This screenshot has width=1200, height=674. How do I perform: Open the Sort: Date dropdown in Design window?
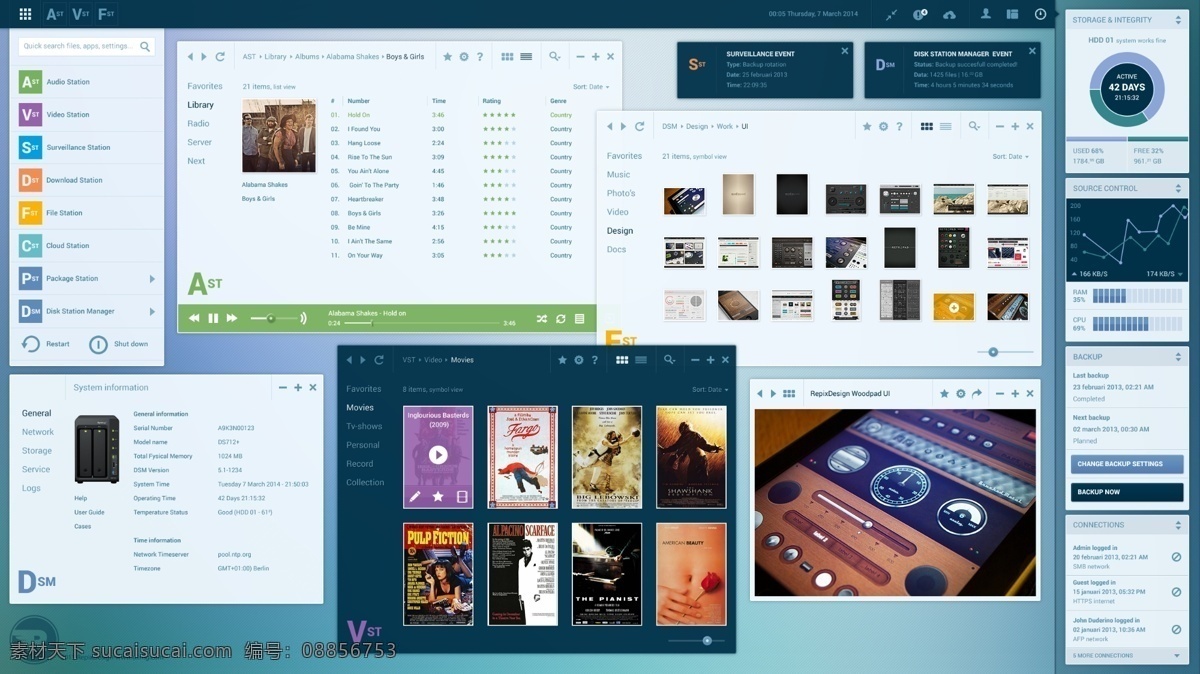coord(1010,157)
